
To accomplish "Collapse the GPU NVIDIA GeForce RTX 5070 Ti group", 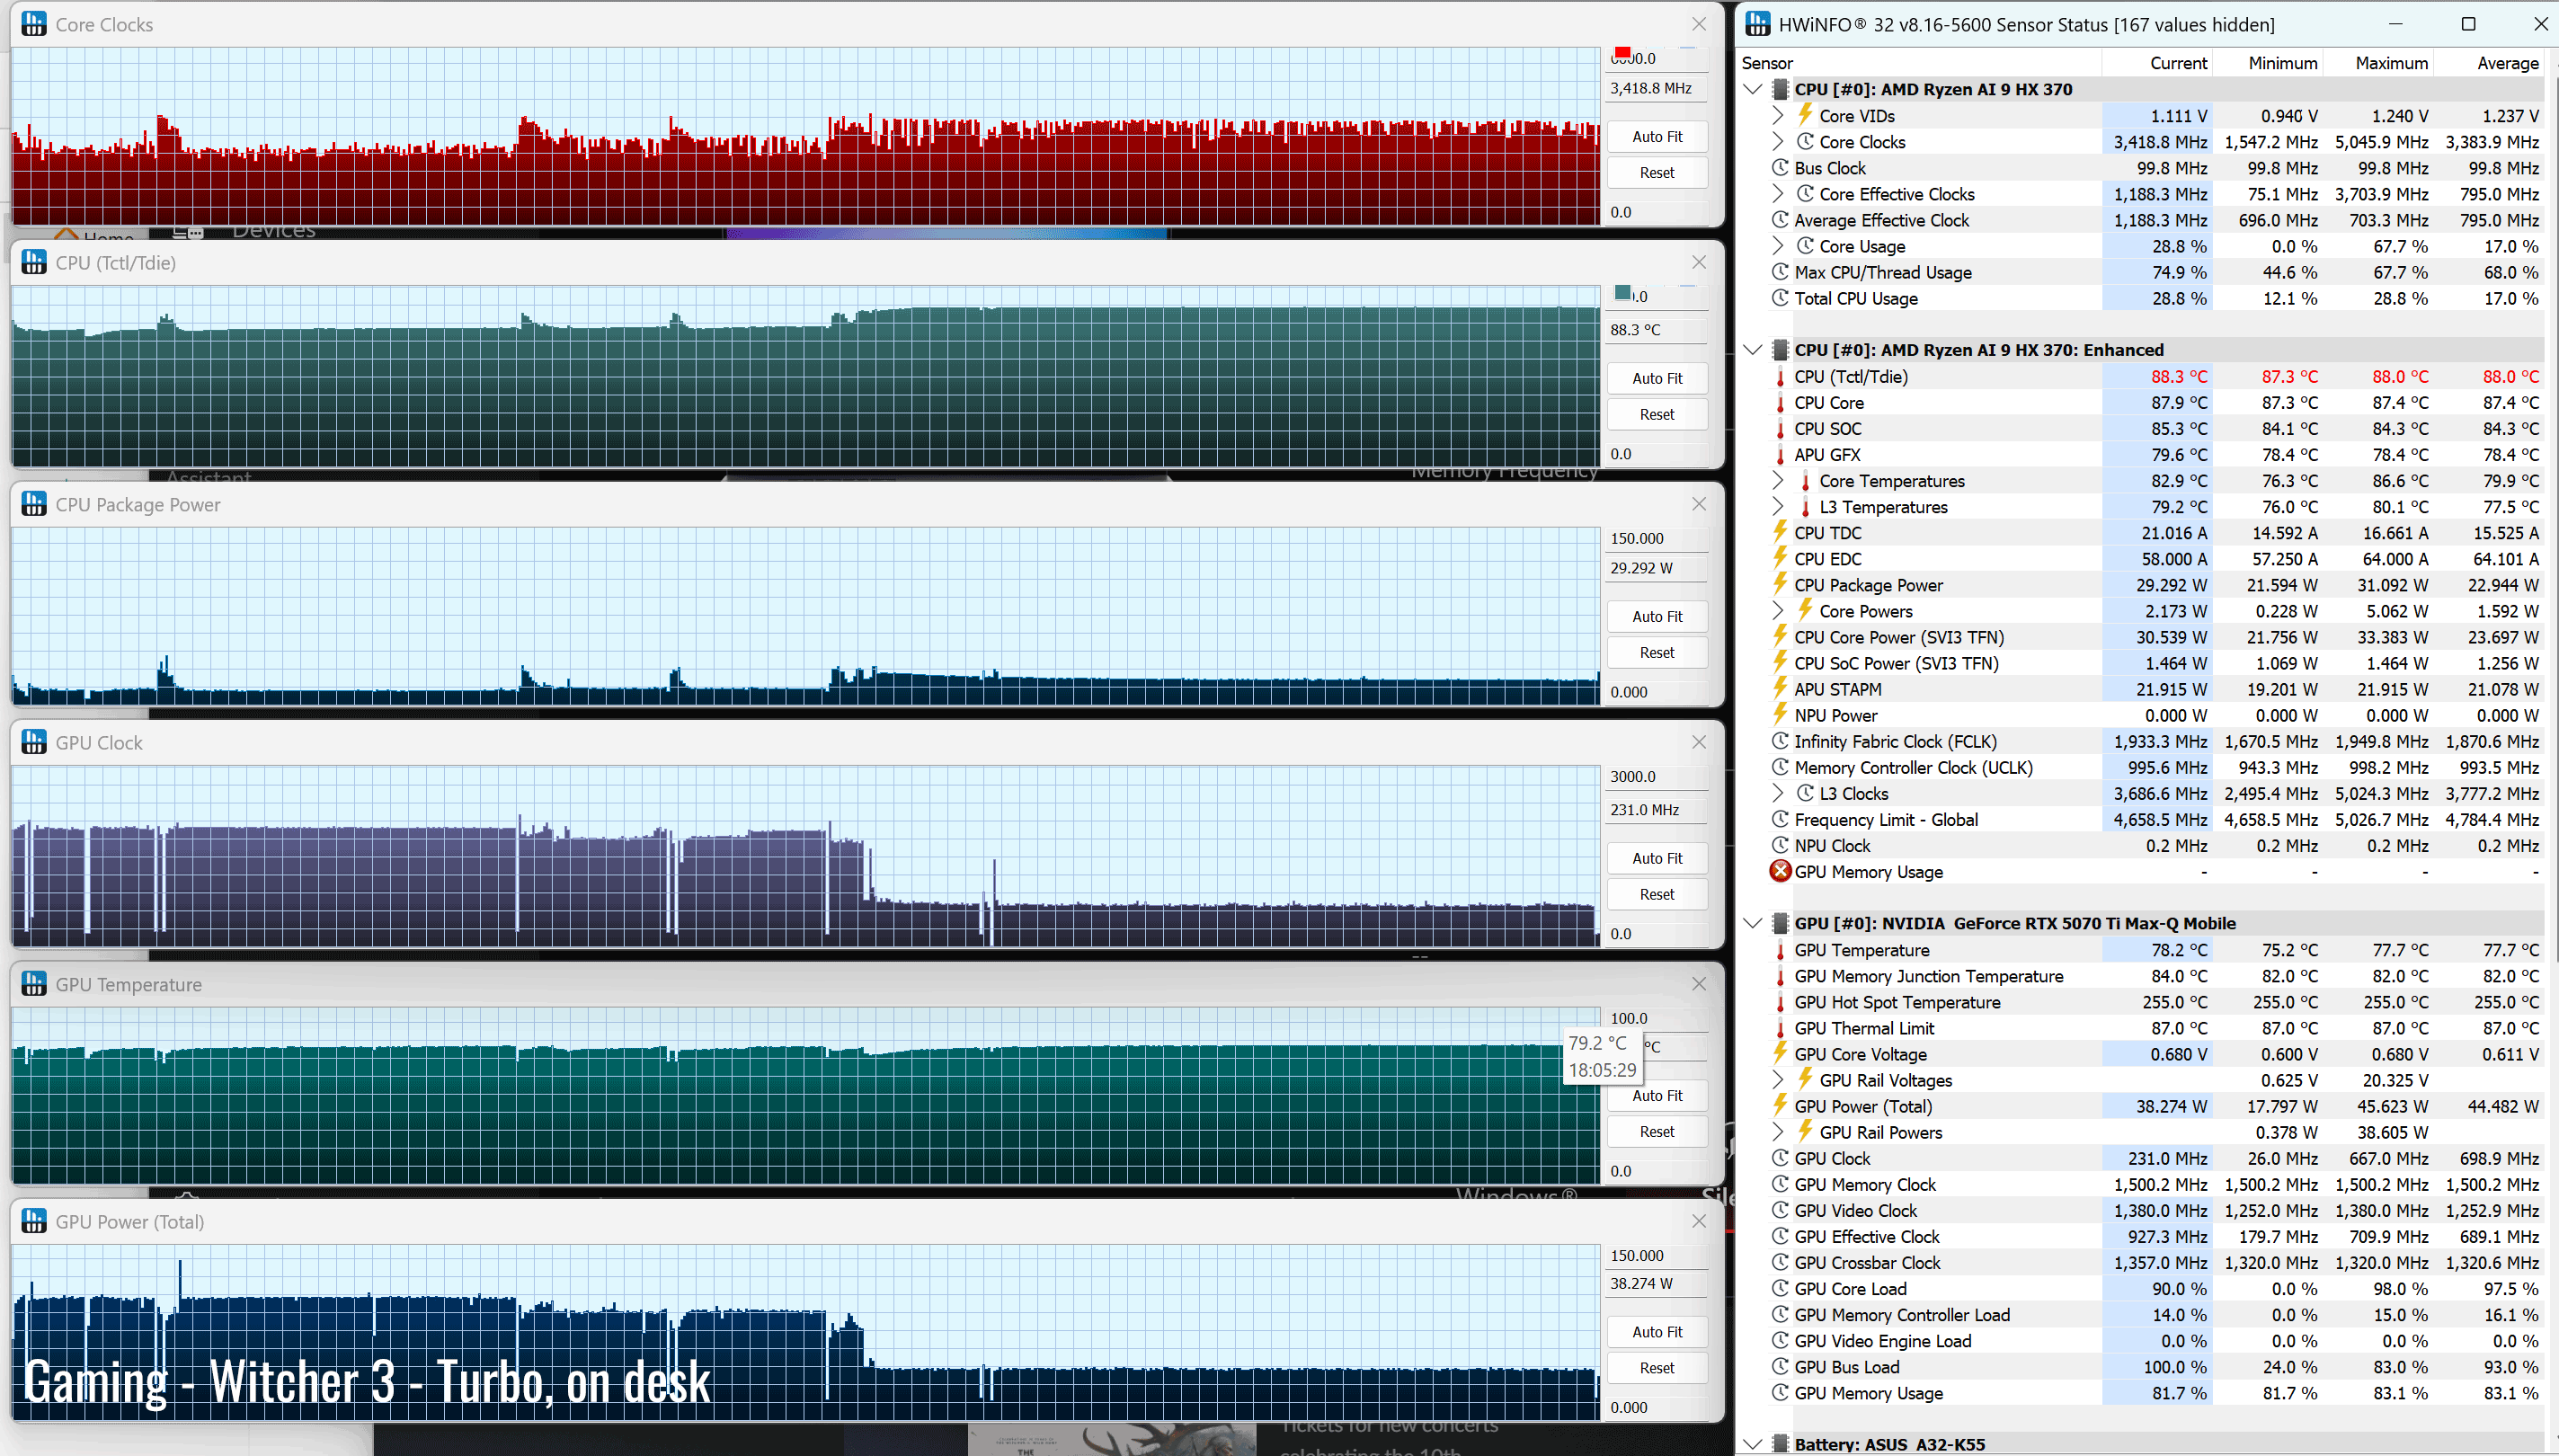I will (1752, 923).
